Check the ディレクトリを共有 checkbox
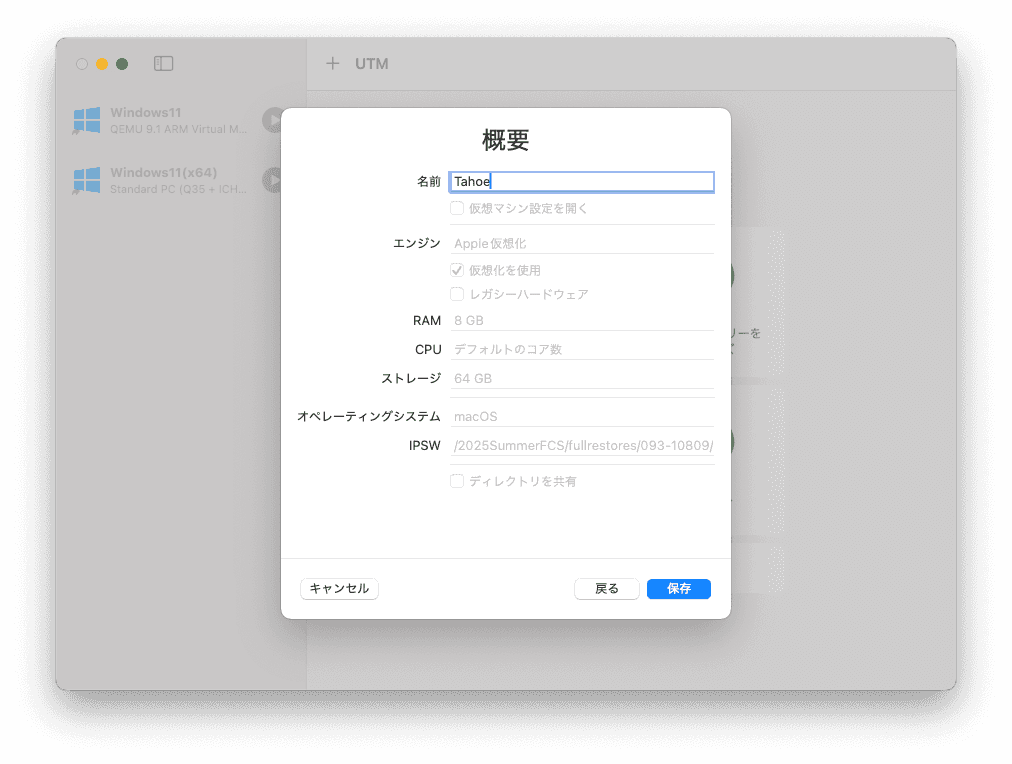 (457, 481)
